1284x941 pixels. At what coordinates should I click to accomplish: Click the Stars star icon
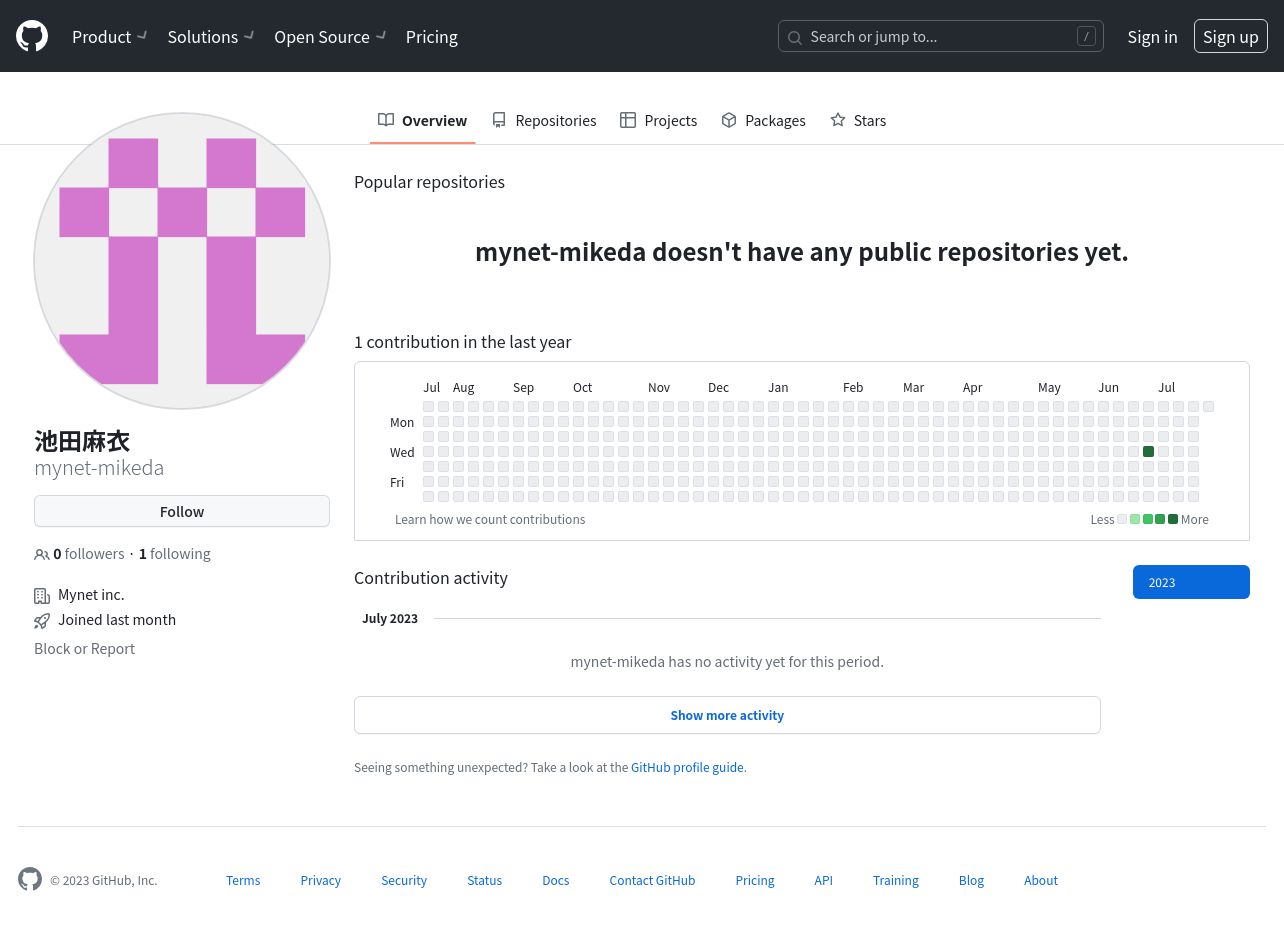pos(838,120)
